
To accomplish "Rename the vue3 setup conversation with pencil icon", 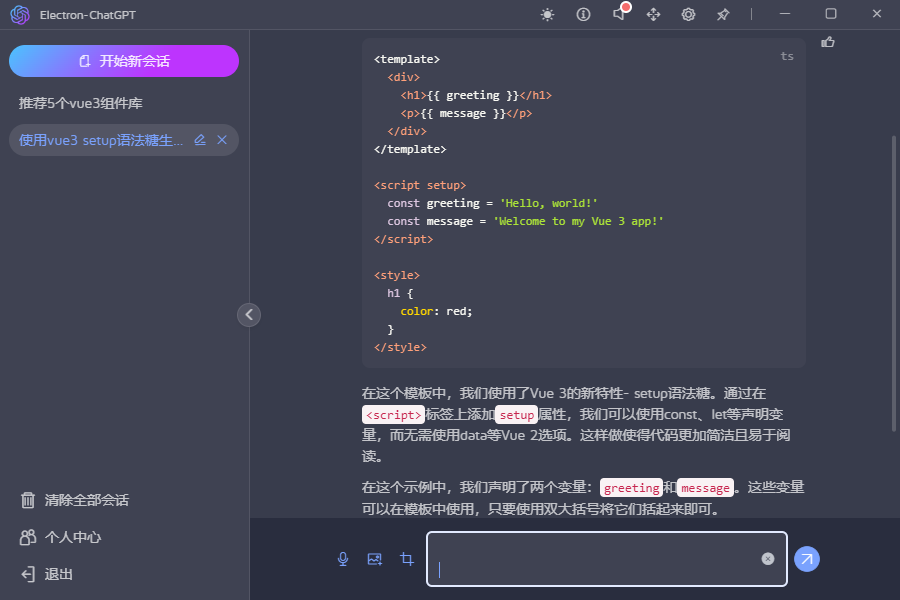I will point(200,140).
